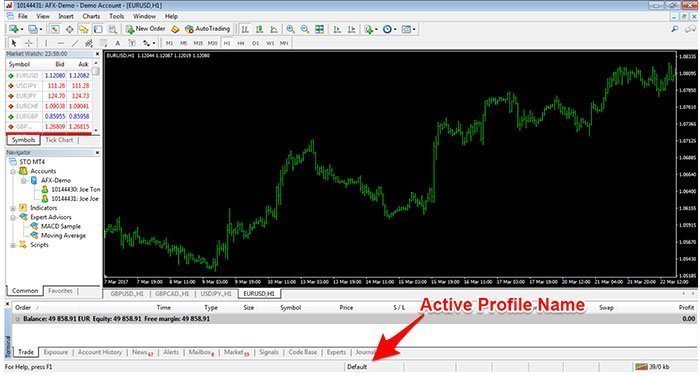
Task: Switch chart to Line Chart icon
Action: pos(274,29)
